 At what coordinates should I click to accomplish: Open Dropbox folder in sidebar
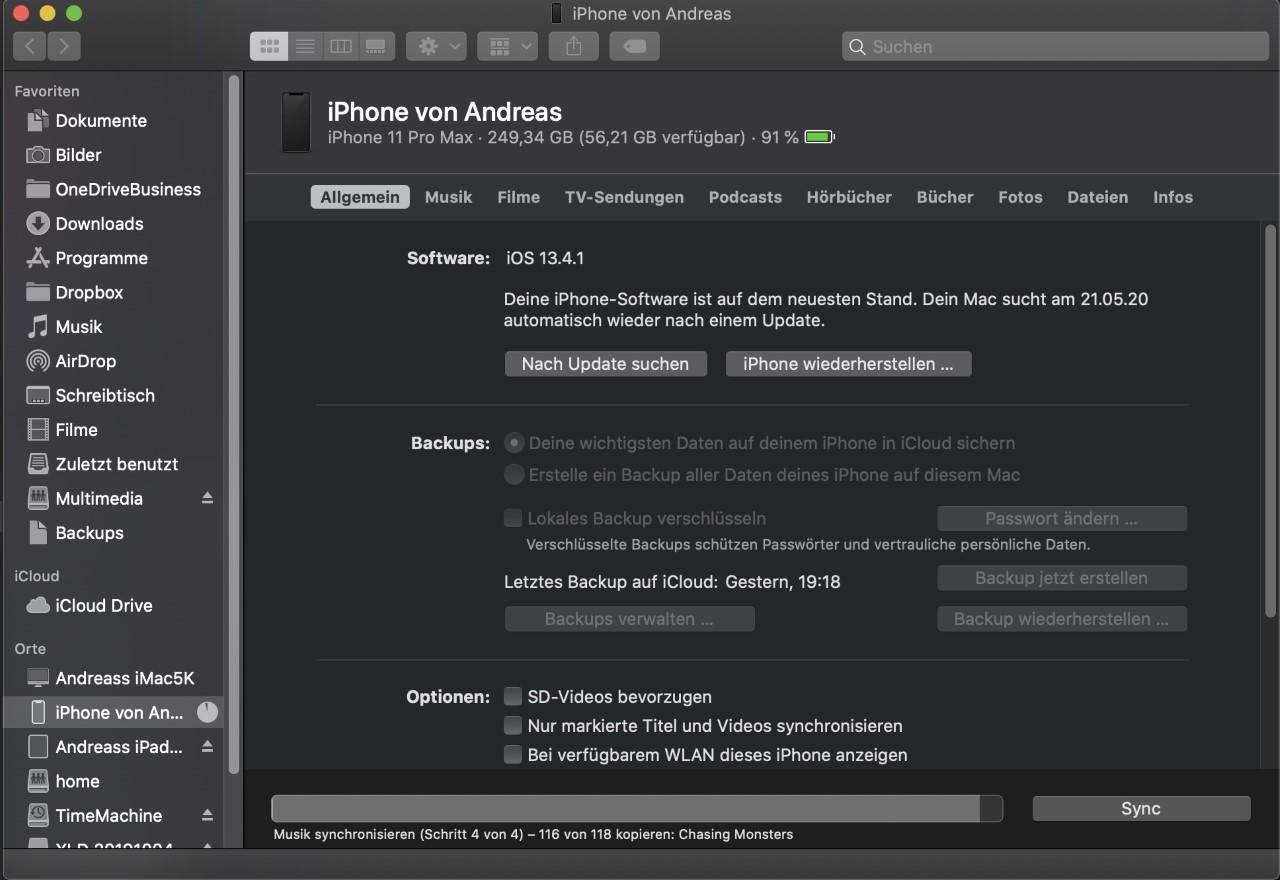113,293
